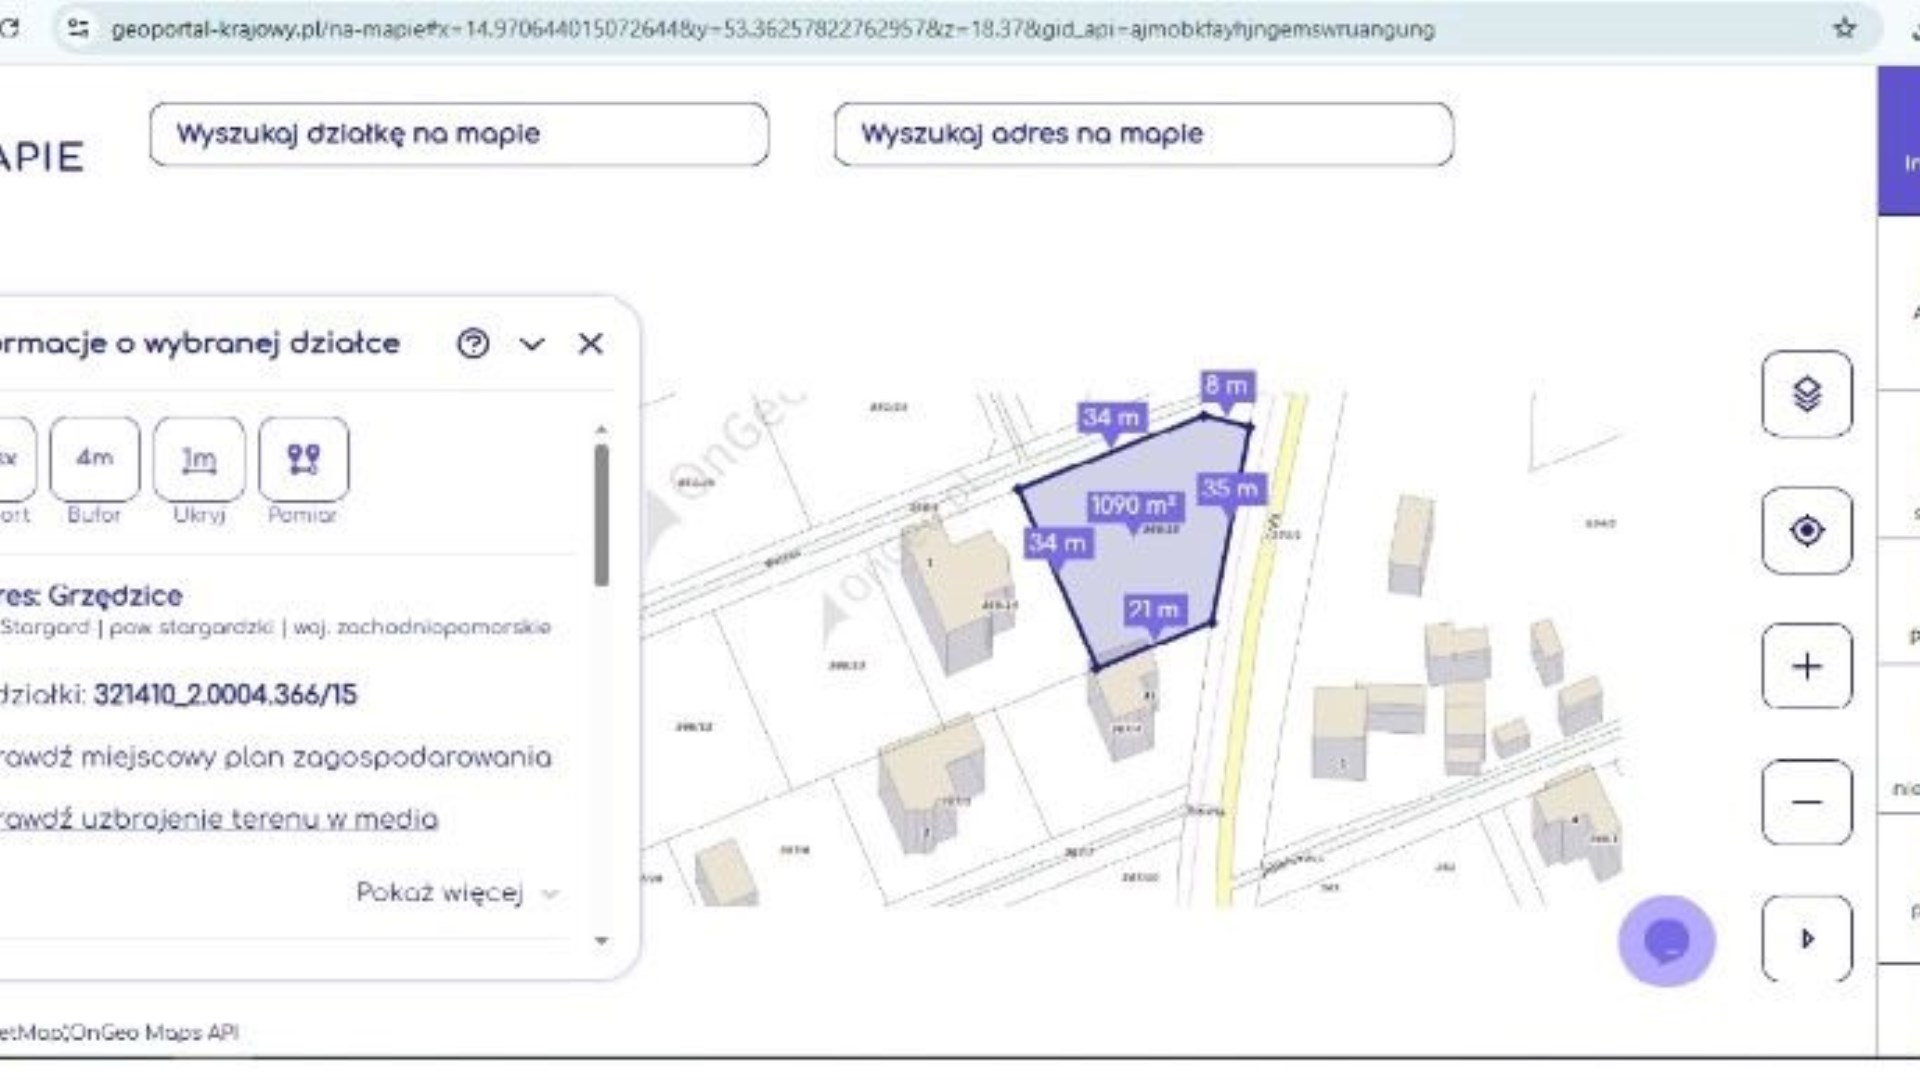Bookmark page with the star icon
The height and width of the screenshot is (1080, 1920).
[x=1845, y=29]
